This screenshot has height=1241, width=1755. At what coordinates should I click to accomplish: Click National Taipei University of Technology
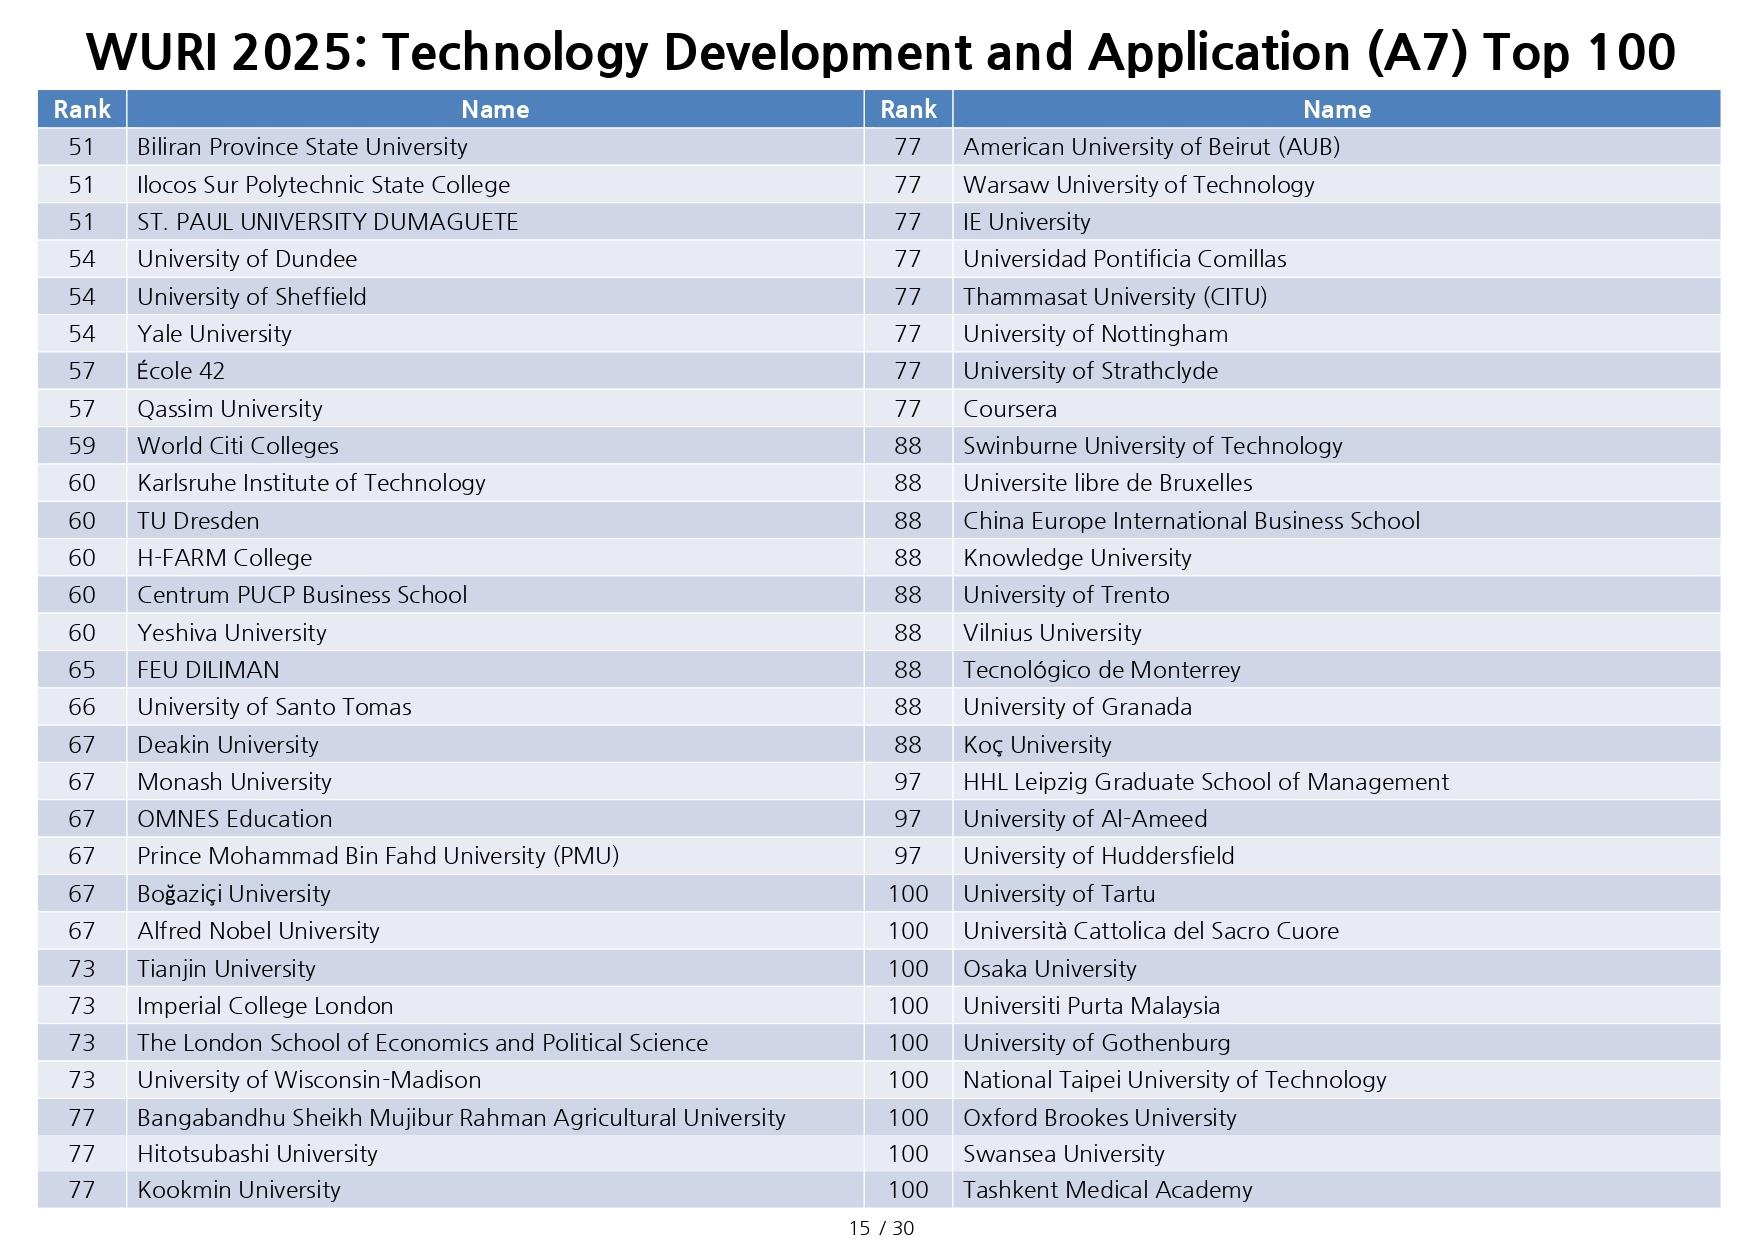point(1175,1080)
